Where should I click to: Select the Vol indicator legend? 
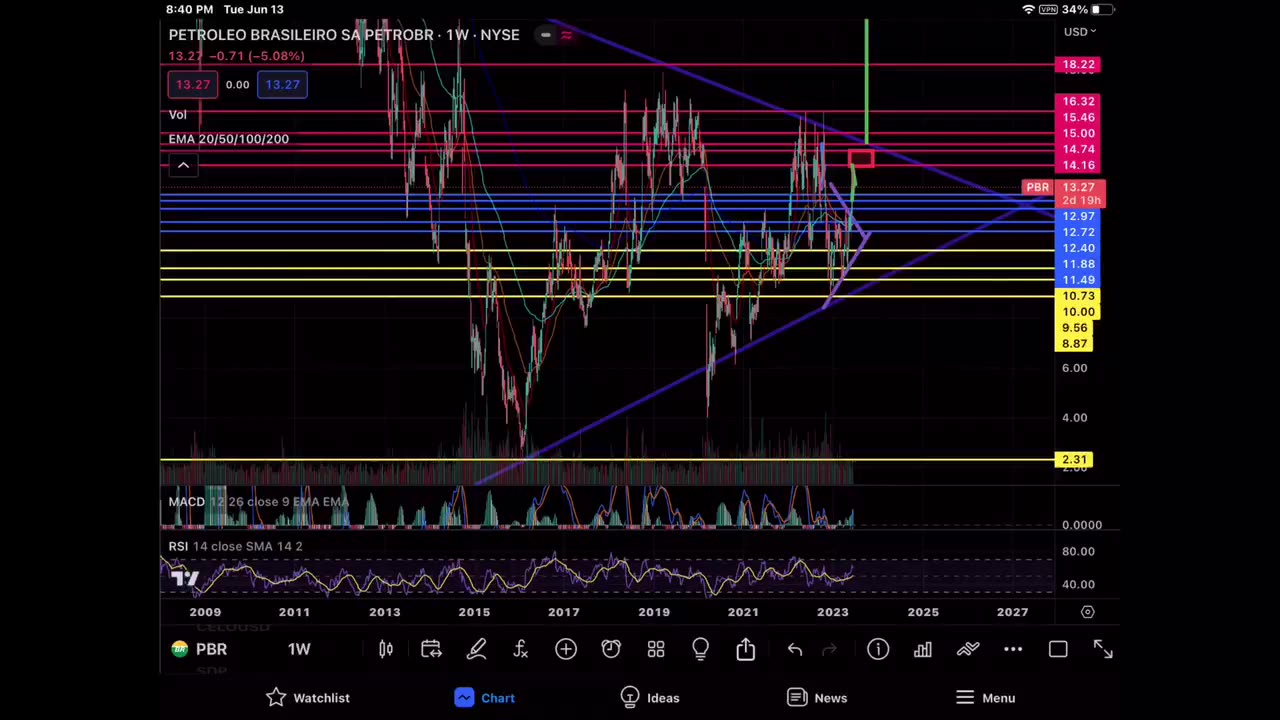(178, 115)
